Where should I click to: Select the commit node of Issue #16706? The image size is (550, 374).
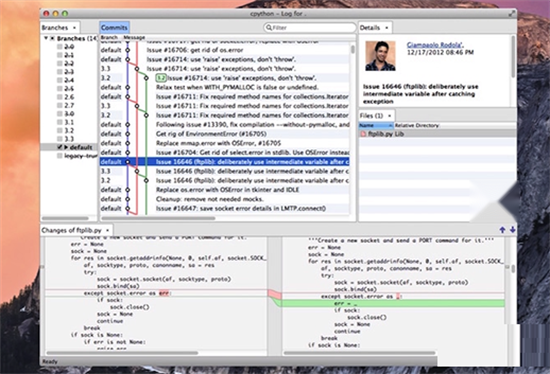coord(128,50)
